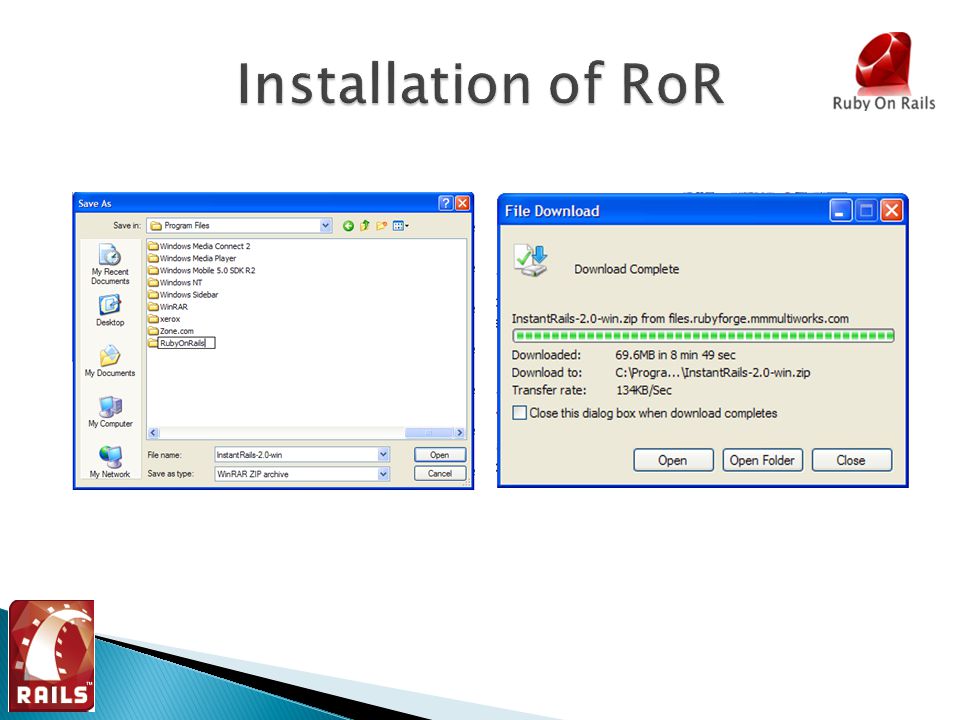Select the Windows Sidebar folder
Viewport: 960px width, 720px height.
tap(184, 295)
